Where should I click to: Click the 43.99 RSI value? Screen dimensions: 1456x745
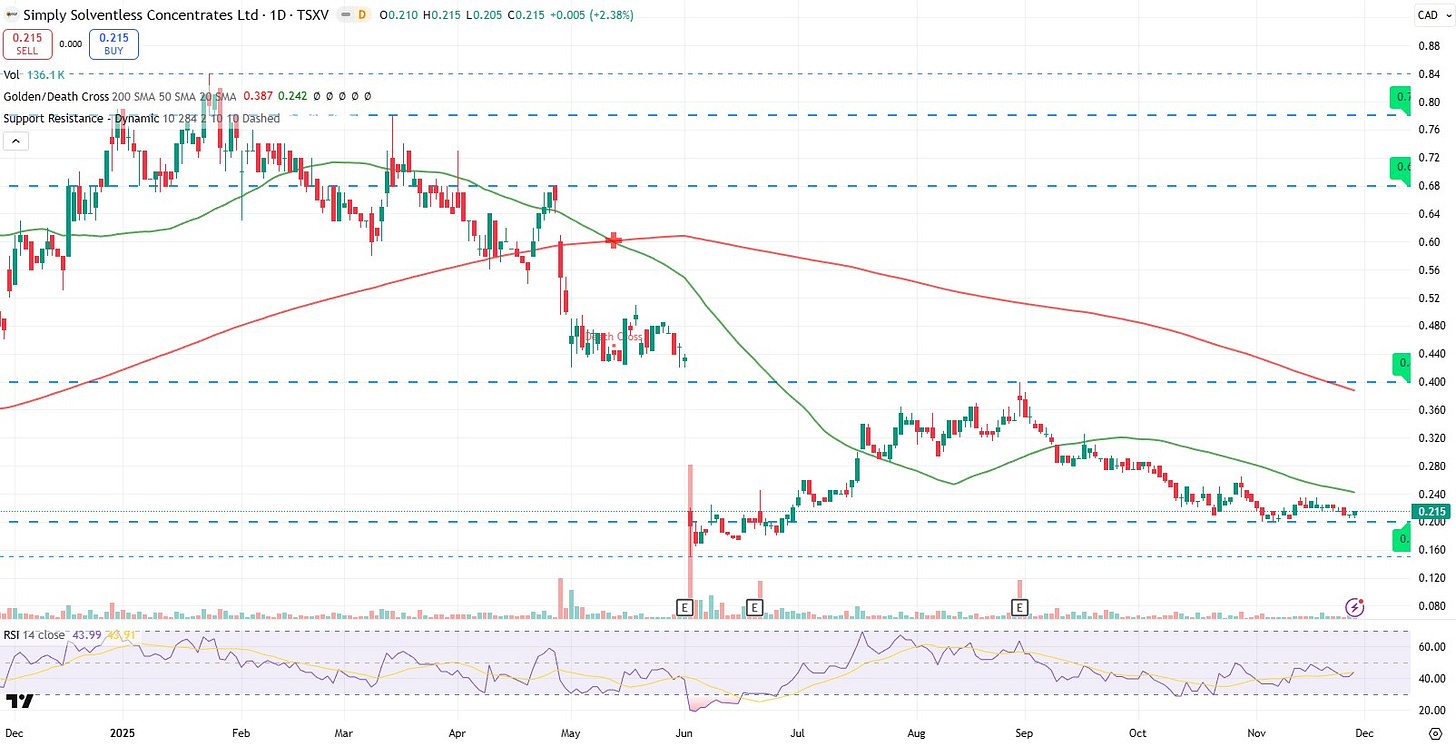tap(88, 634)
